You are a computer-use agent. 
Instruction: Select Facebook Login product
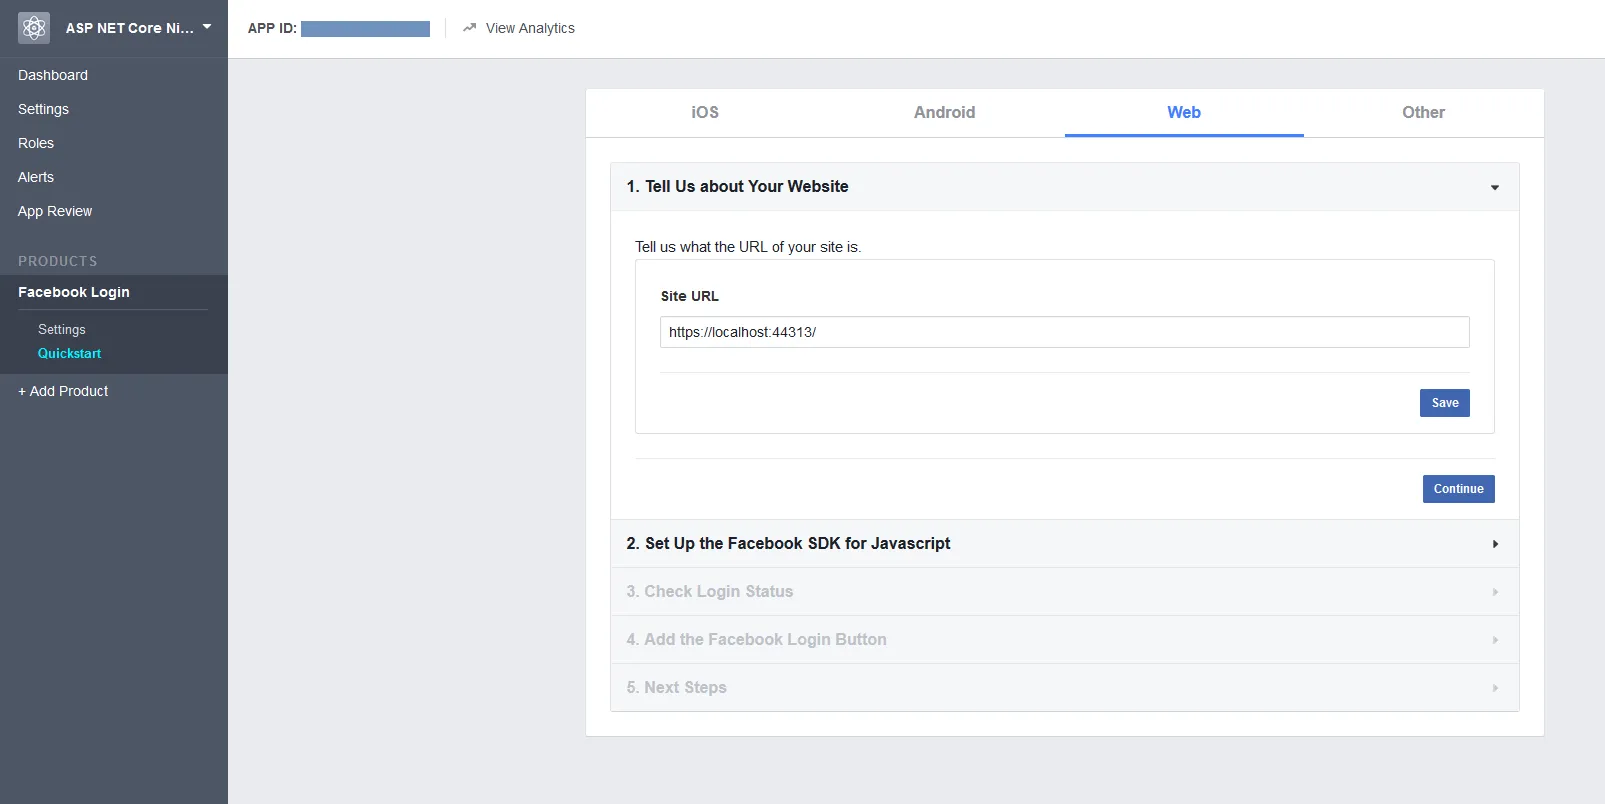(74, 292)
